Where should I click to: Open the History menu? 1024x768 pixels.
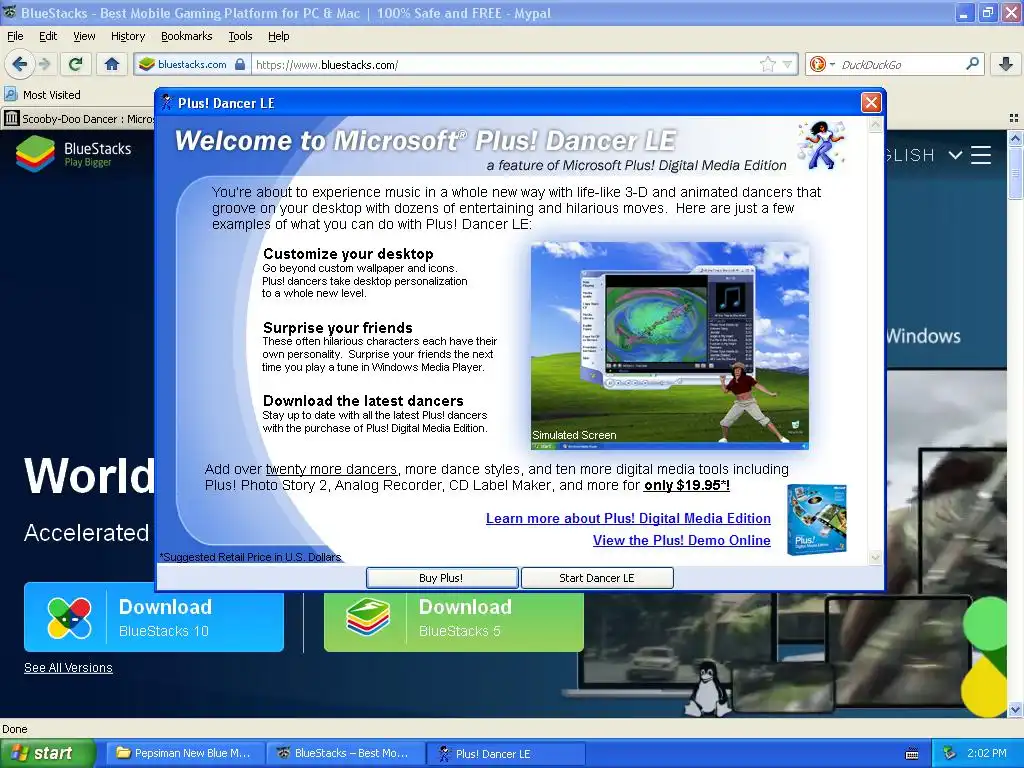[128, 36]
